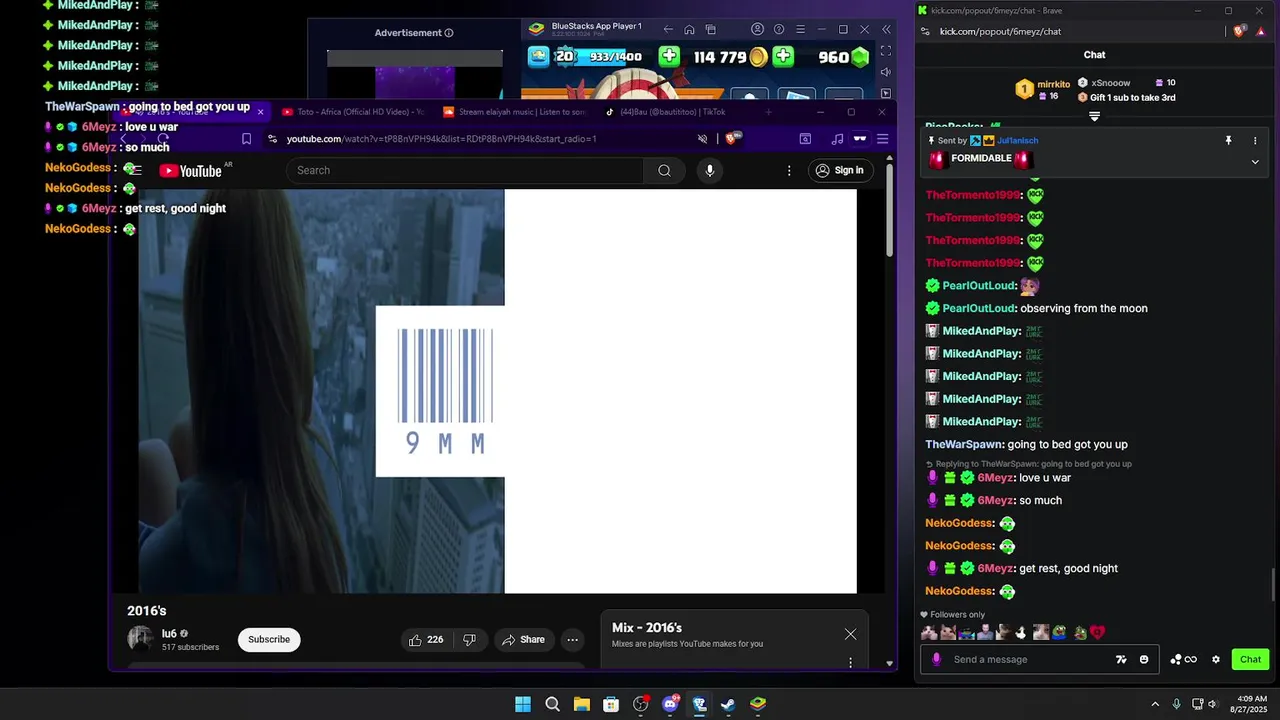Open Brave playlist music note icon
The height and width of the screenshot is (720, 1280).
837,139
